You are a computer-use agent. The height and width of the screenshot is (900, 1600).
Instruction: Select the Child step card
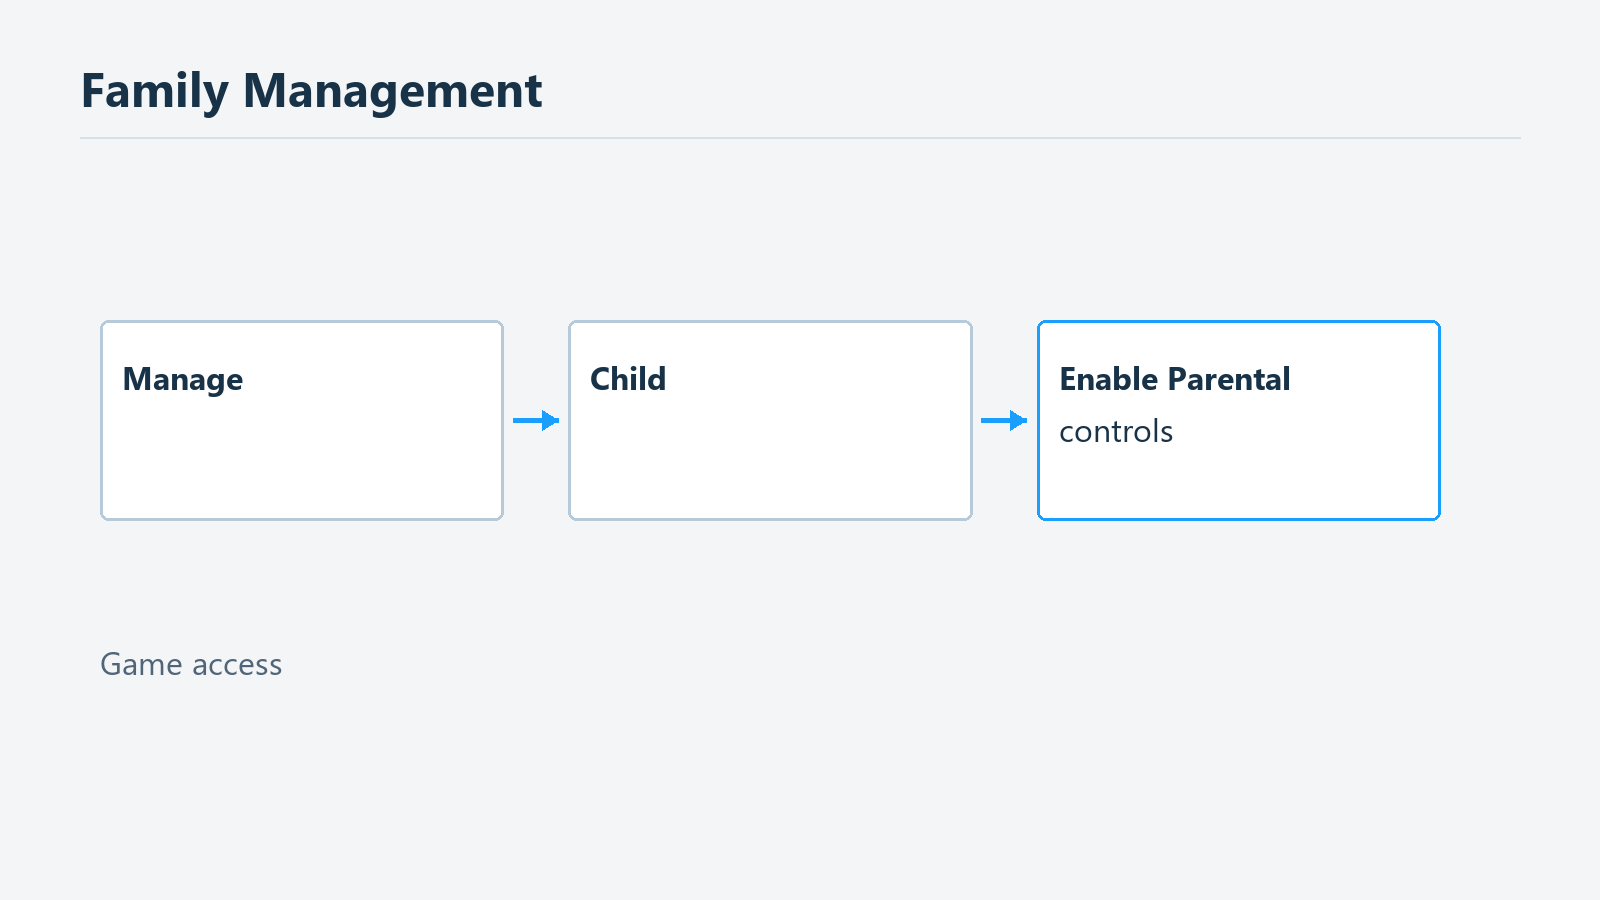click(x=770, y=420)
